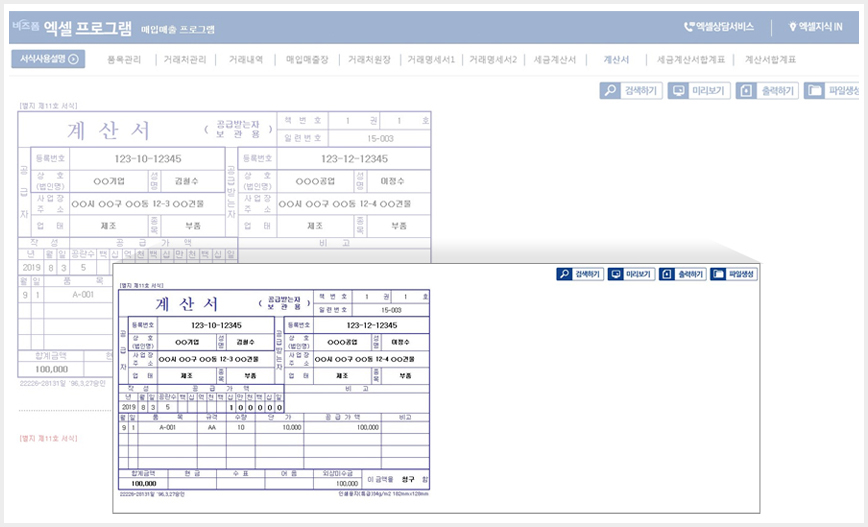The image size is (868, 527).
Task: Go to the 세금계산서 tab
Action: [555, 59]
